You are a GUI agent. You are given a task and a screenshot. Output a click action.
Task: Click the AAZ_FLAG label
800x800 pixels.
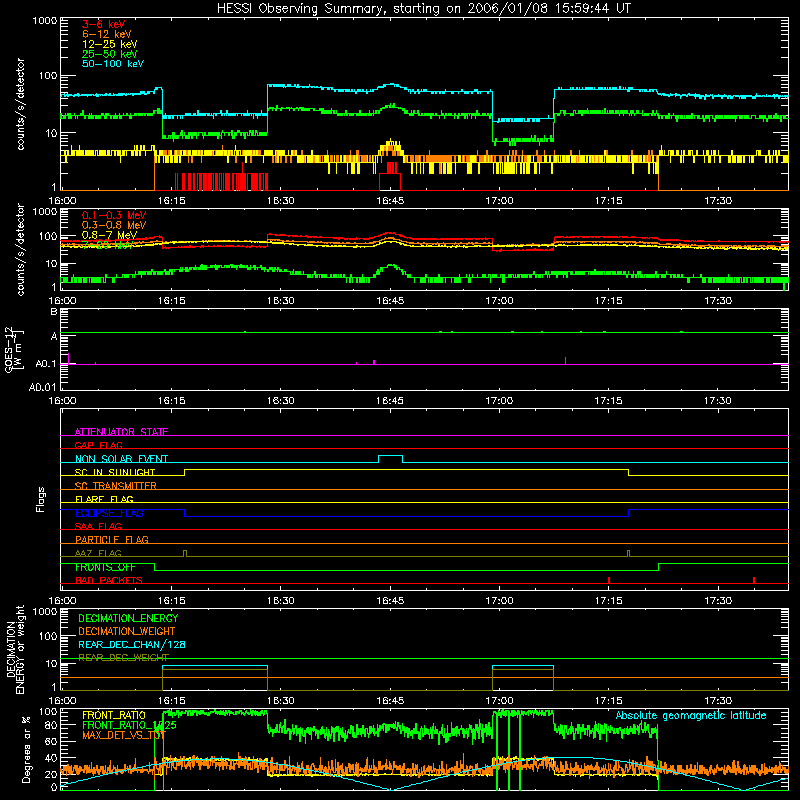pos(98,553)
